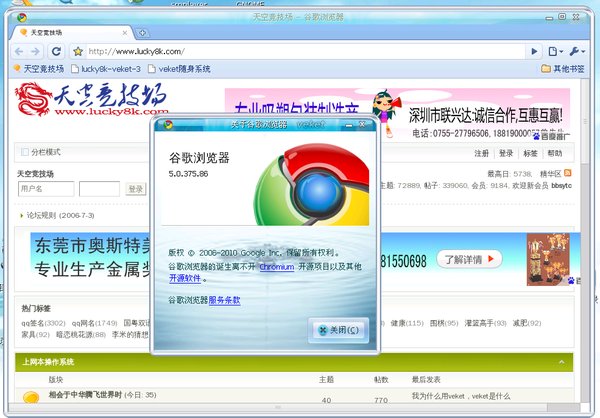Open the wrench settings menu

(x=577, y=51)
